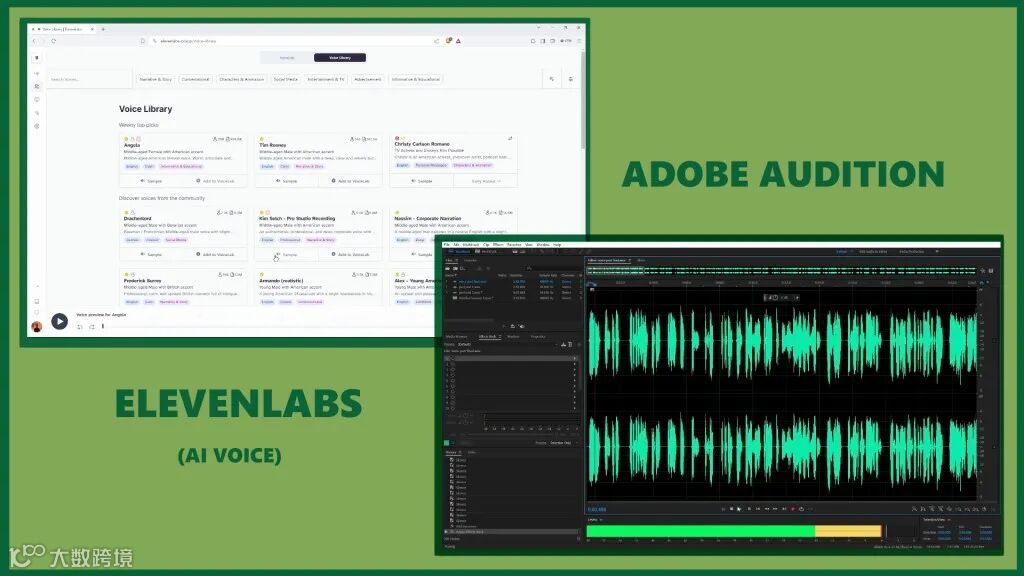Screen dimensions: 1024x576
Task: Open the Effects menu in Audition
Action: coord(498,245)
